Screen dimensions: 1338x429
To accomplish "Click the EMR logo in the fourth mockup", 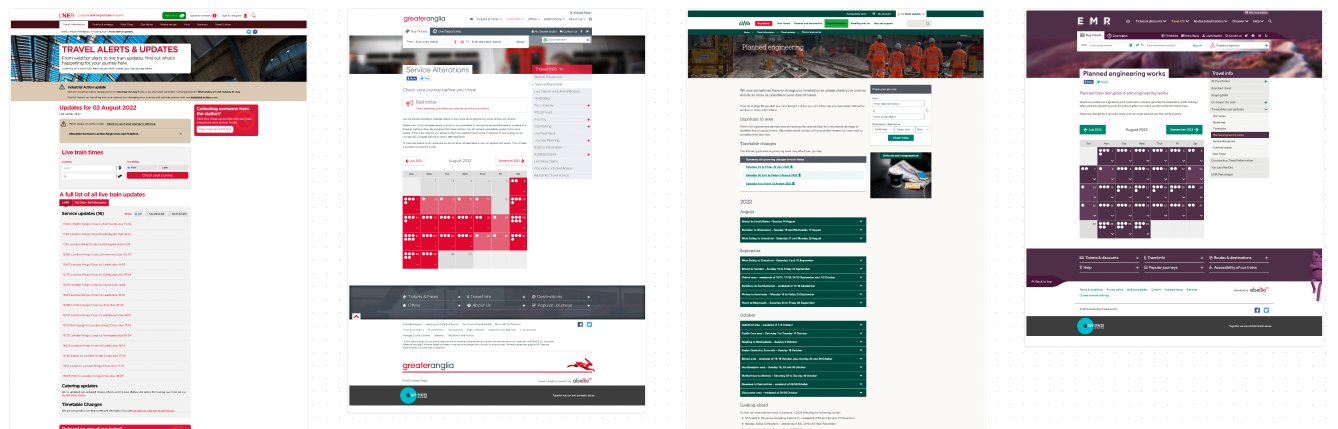I will [1094, 21].
